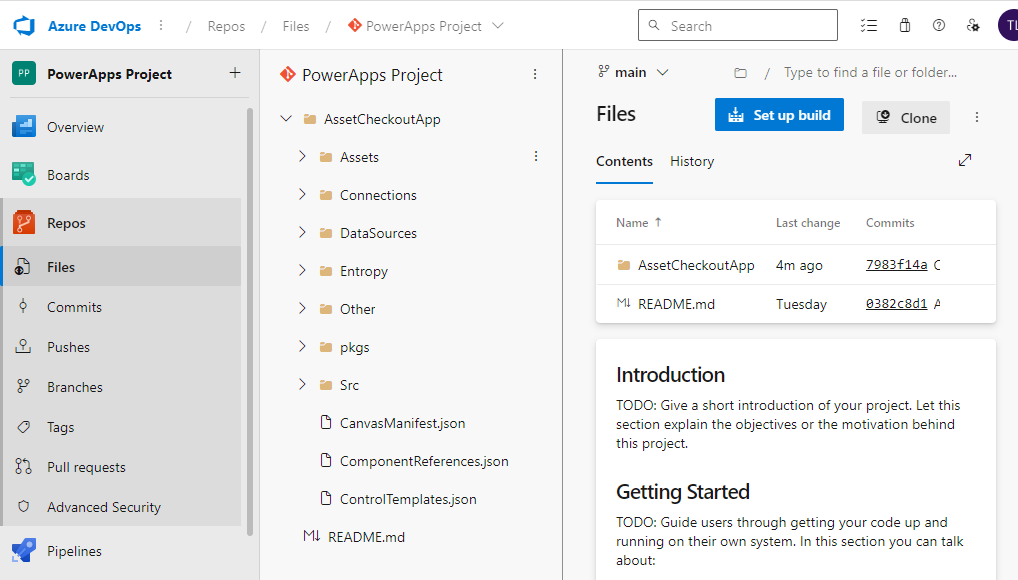Select ComponentReferences.json in the tree
Screen dimensions: 1018x580
(x=424, y=461)
